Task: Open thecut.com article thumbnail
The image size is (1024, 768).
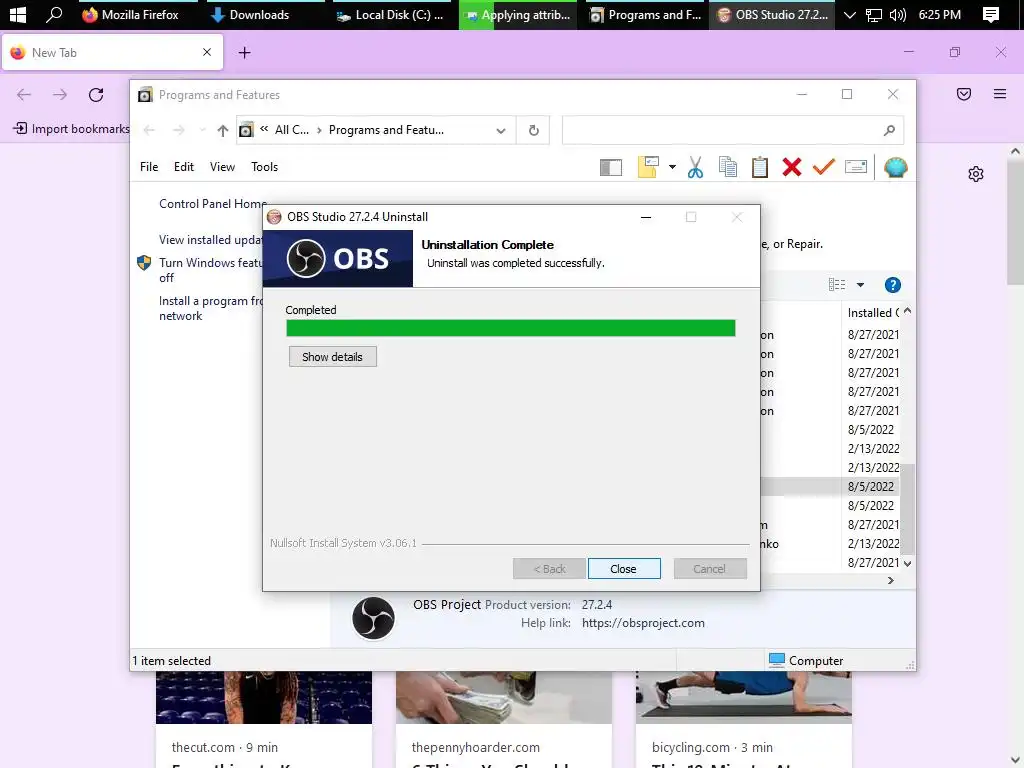Action: (264, 697)
